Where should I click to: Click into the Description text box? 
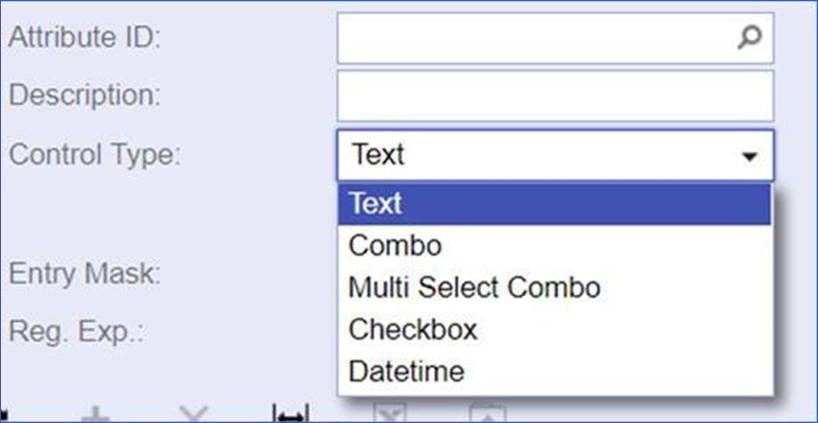556,96
